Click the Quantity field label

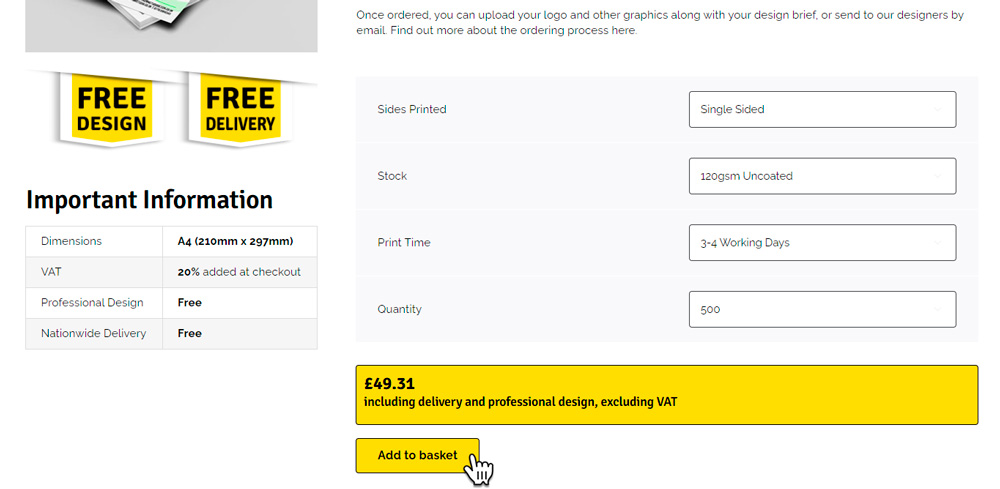399,309
